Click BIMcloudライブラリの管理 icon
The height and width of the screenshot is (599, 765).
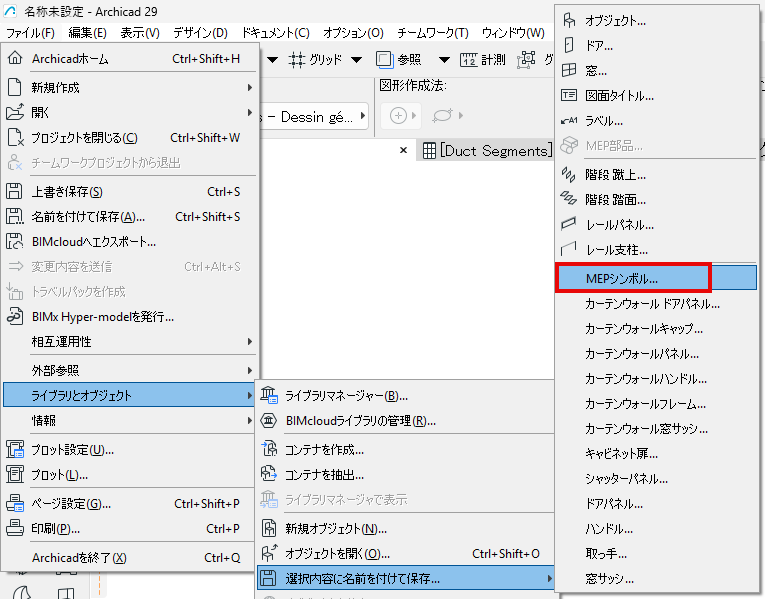tap(269, 420)
